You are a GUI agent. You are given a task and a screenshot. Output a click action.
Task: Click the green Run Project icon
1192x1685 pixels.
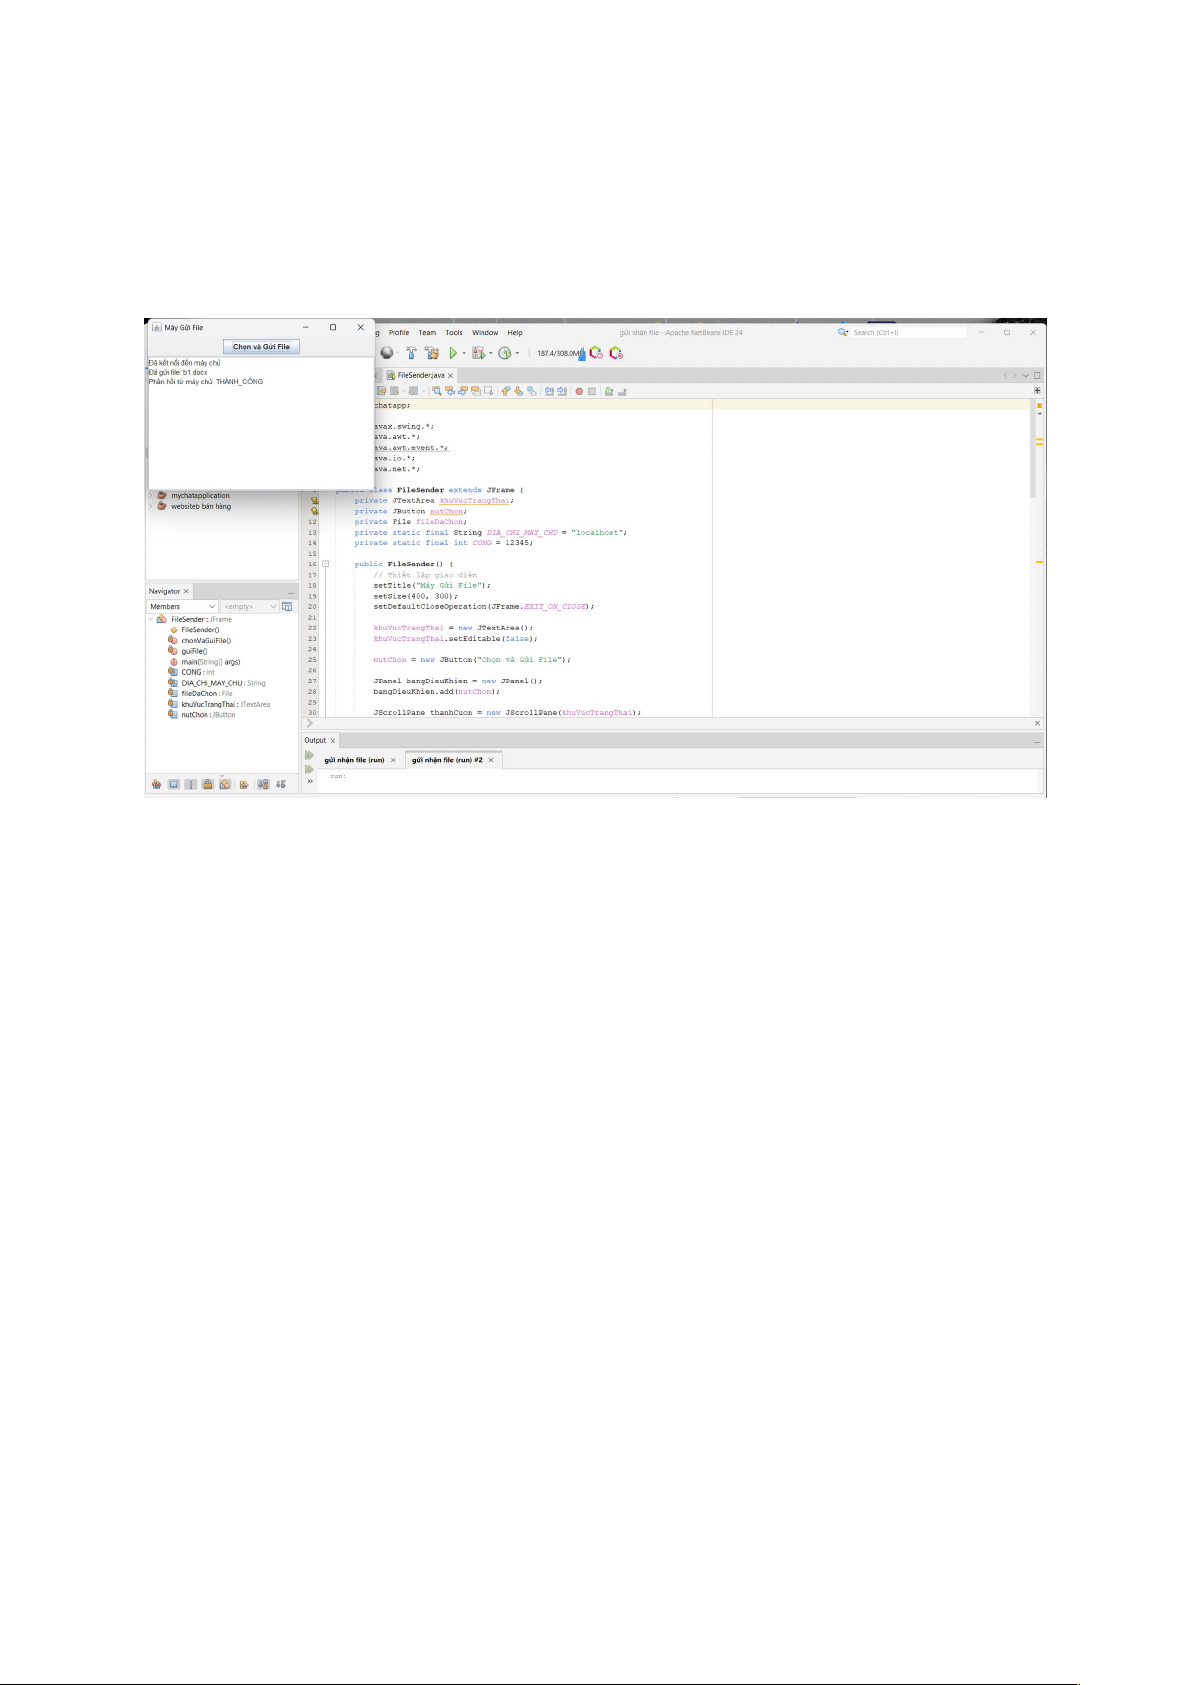453,353
